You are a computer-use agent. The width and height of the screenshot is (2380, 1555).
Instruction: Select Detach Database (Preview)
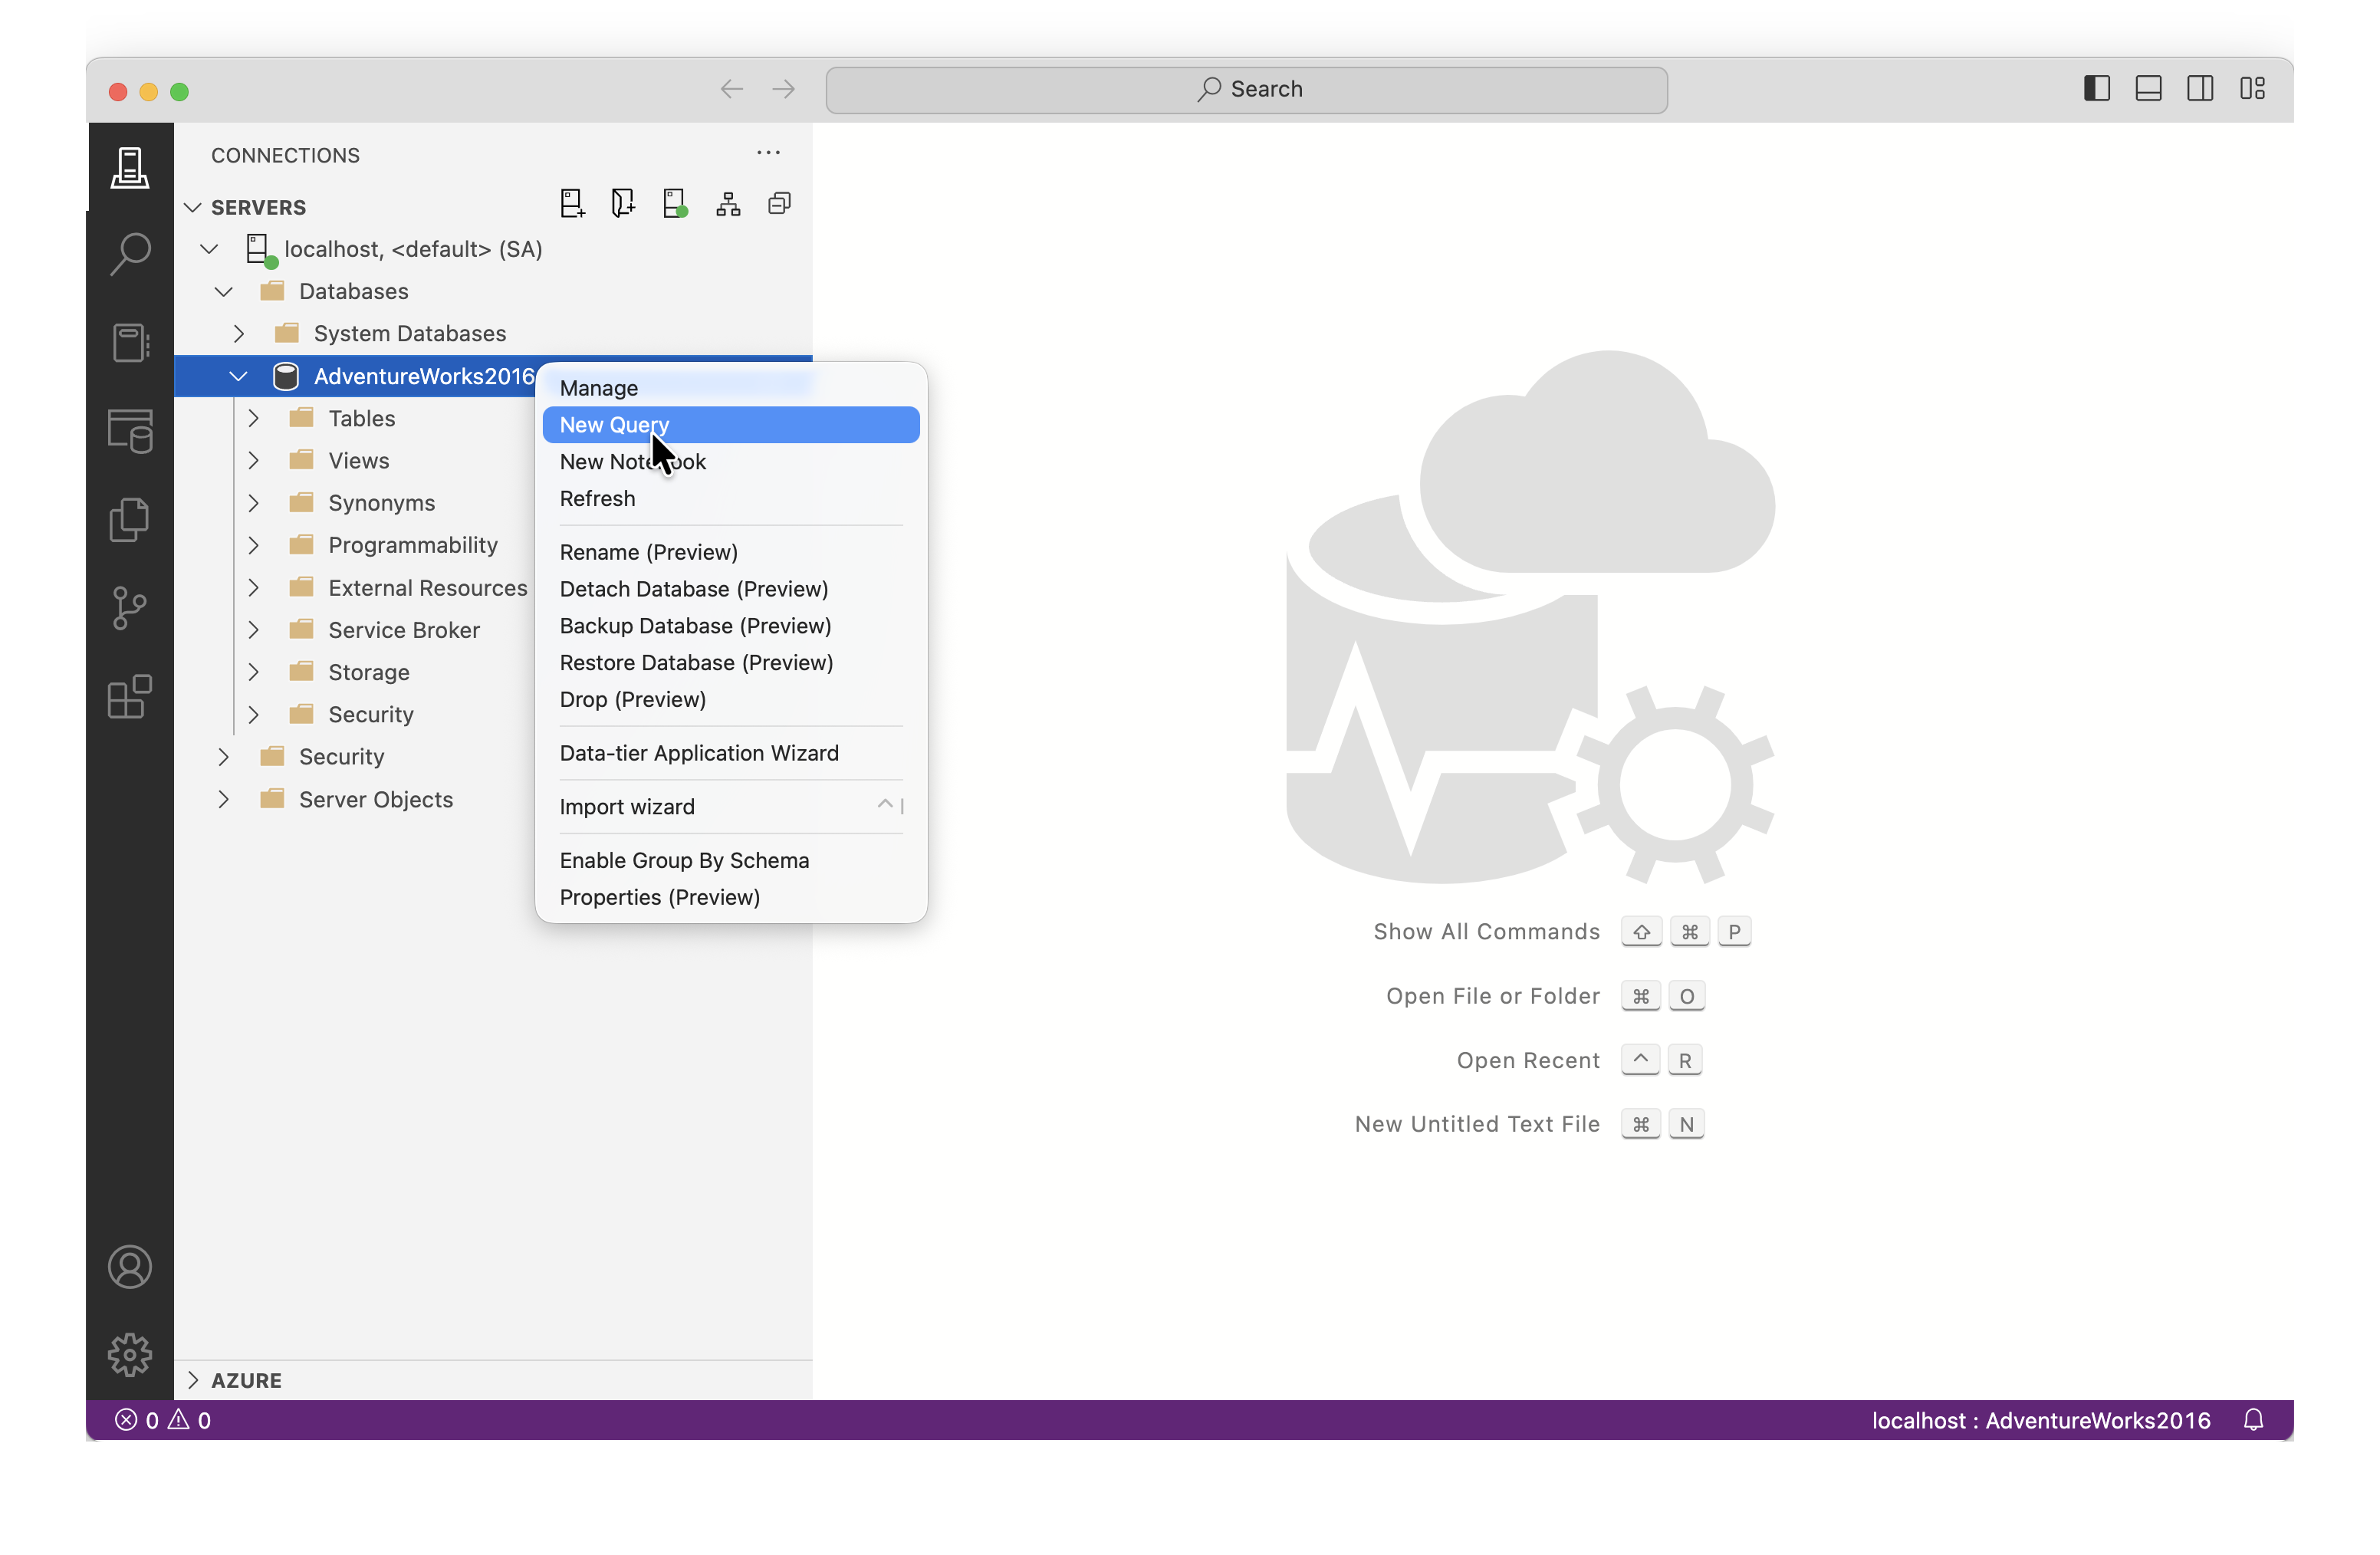pos(731,589)
